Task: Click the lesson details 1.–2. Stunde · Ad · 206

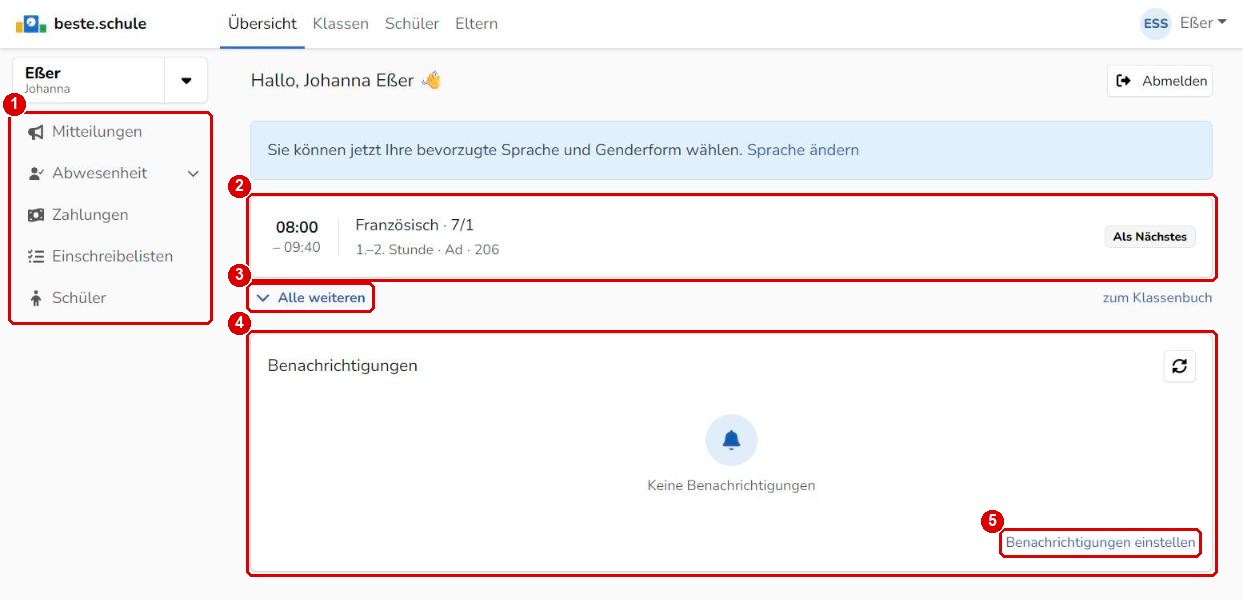Action: [x=427, y=250]
